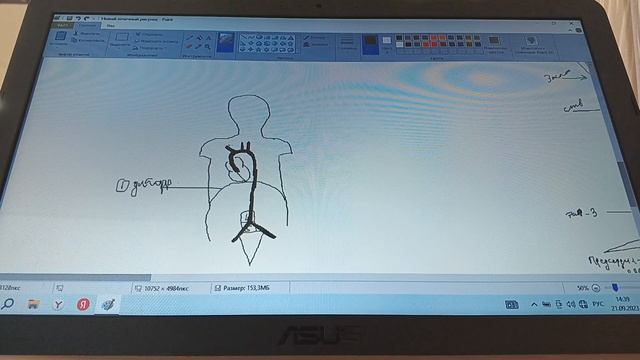This screenshot has height=360, width=640.
Task: Click the zoom out minus button
Action: pos(596,288)
